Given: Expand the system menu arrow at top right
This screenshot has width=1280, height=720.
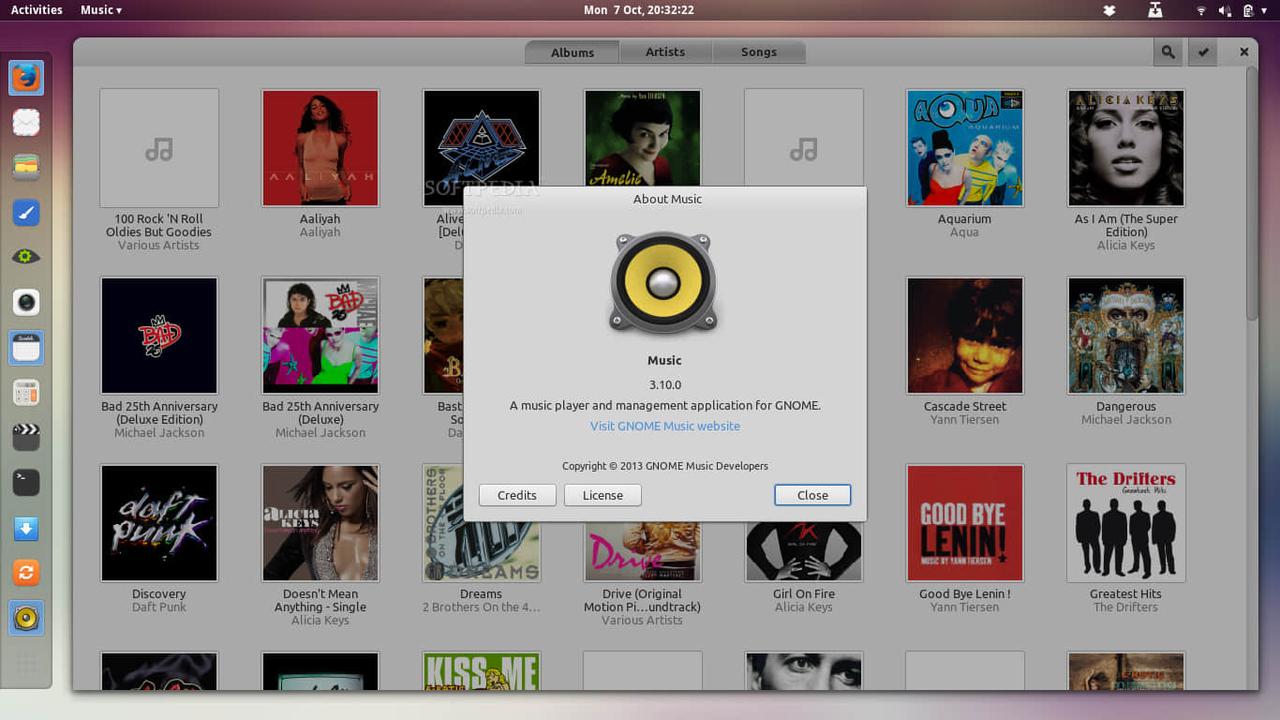Looking at the screenshot, I should point(1266,10).
